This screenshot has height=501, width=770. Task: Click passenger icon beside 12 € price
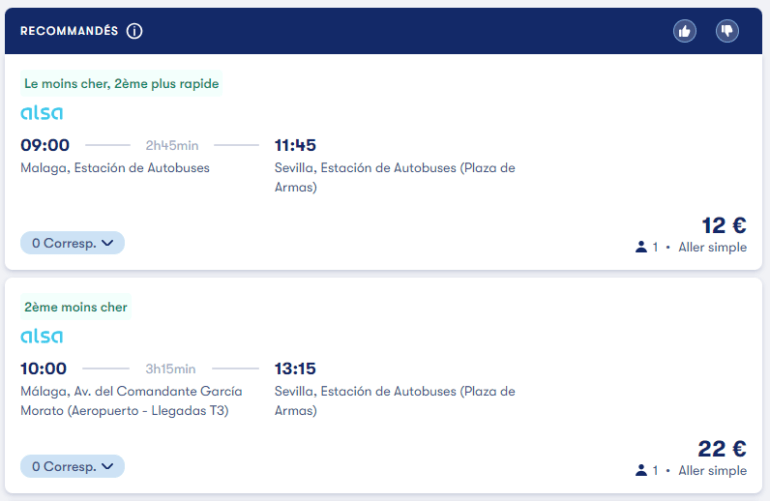[641, 247]
